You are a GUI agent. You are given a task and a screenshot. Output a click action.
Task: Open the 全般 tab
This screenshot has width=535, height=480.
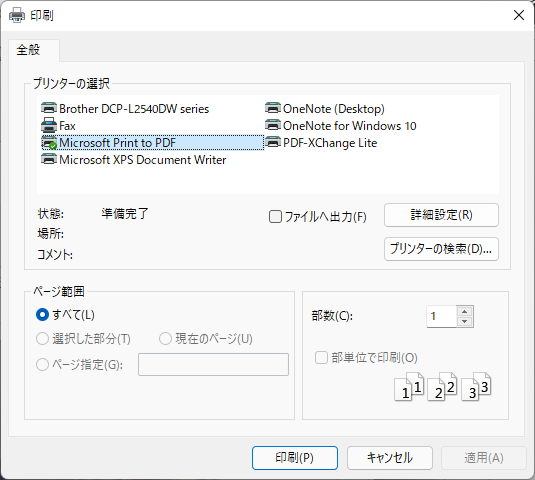pyautogui.click(x=29, y=50)
